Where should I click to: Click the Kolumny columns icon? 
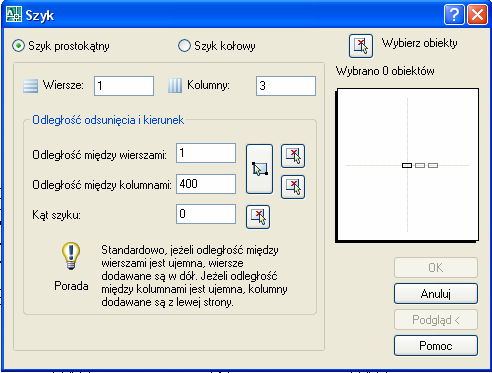pos(175,86)
